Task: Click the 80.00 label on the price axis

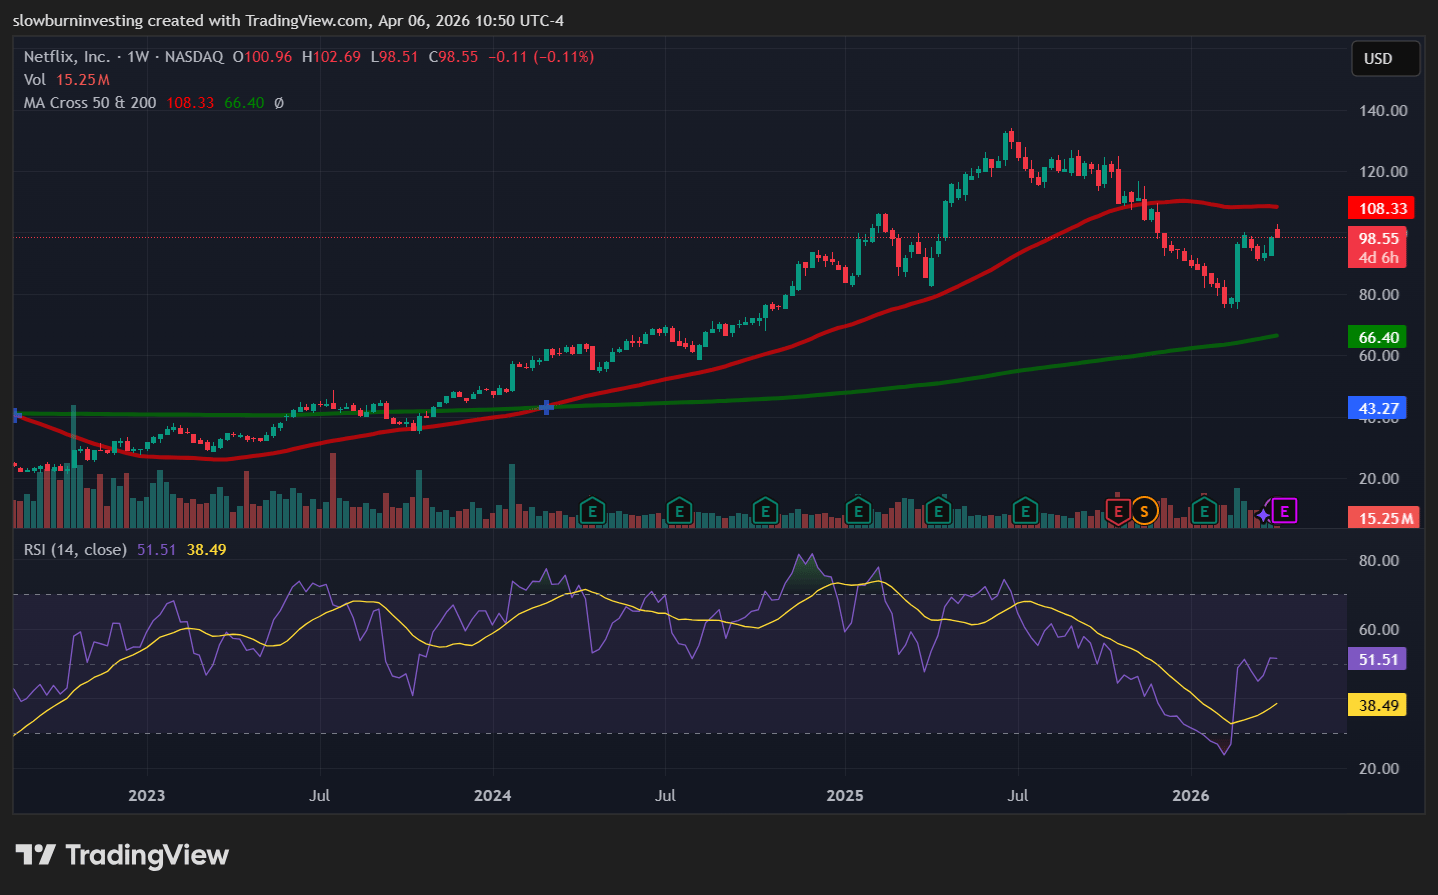Action: (x=1379, y=295)
